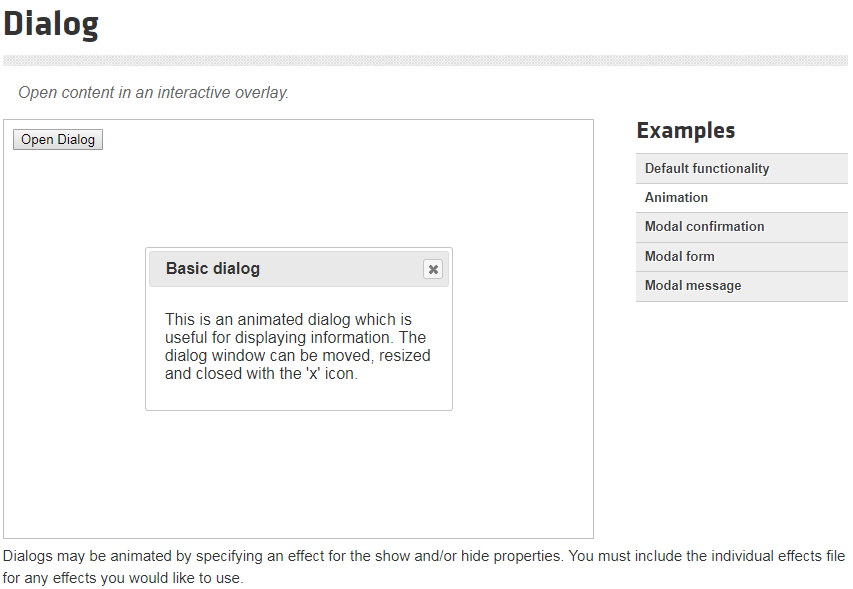
Task: Click the Basic dialog title bar
Action: [x=299, y=269]
